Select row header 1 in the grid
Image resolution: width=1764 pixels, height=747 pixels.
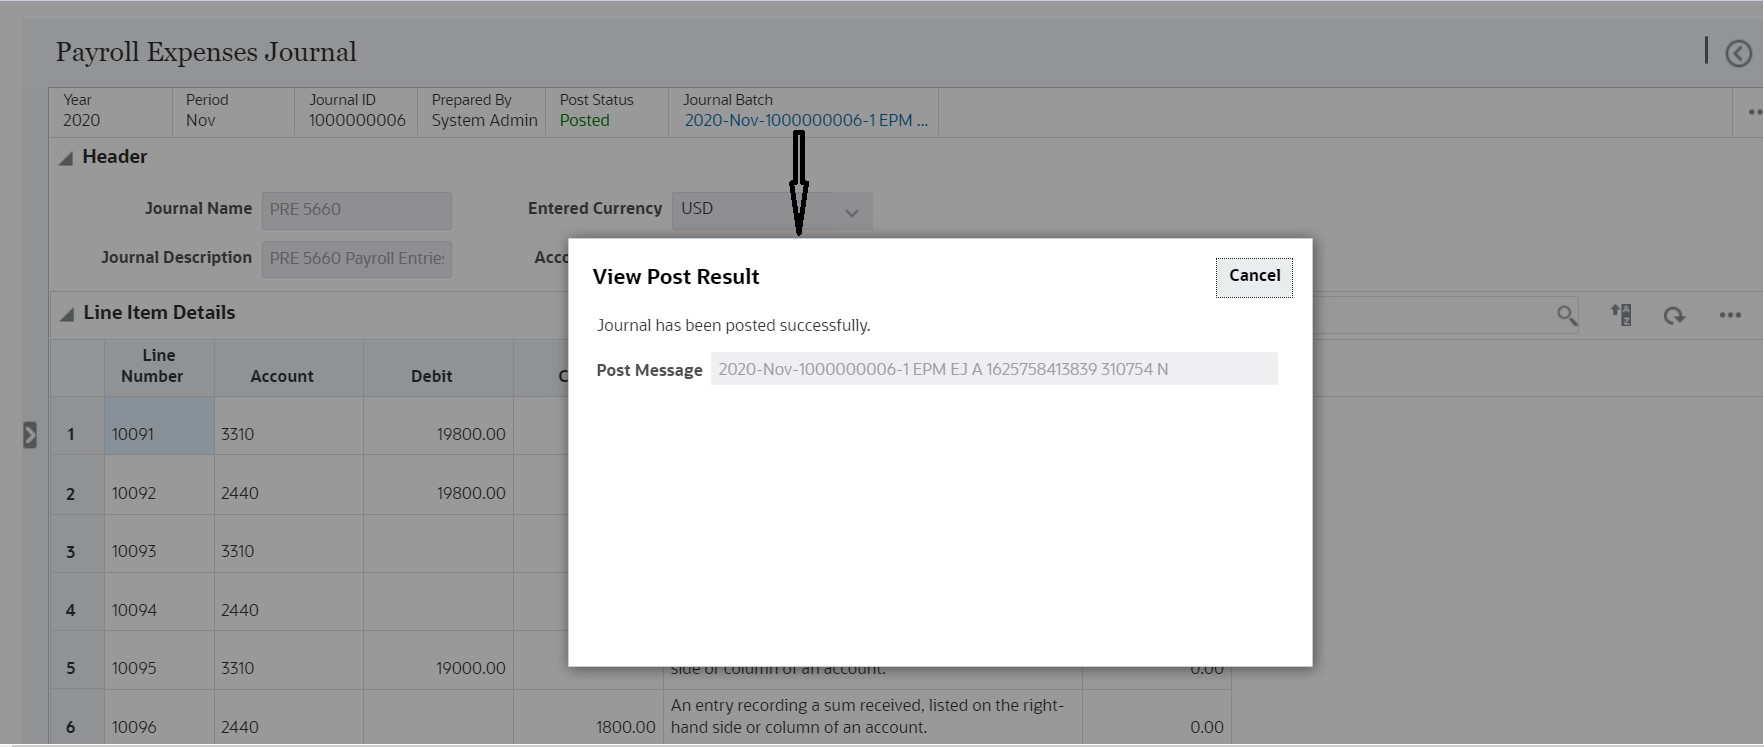[77, 426]
